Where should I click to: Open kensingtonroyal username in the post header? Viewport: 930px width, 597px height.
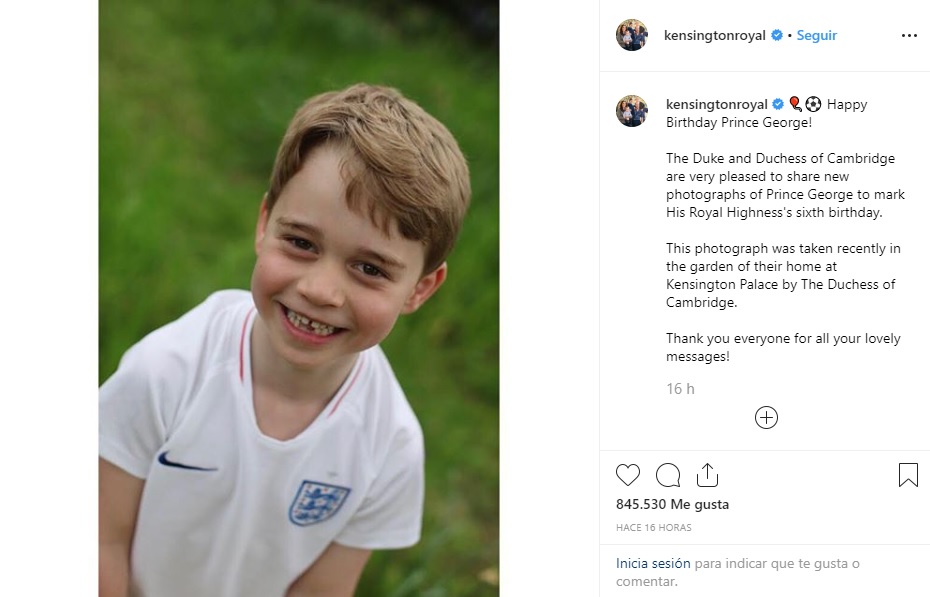pyautogui.click(x=714, y=35)
